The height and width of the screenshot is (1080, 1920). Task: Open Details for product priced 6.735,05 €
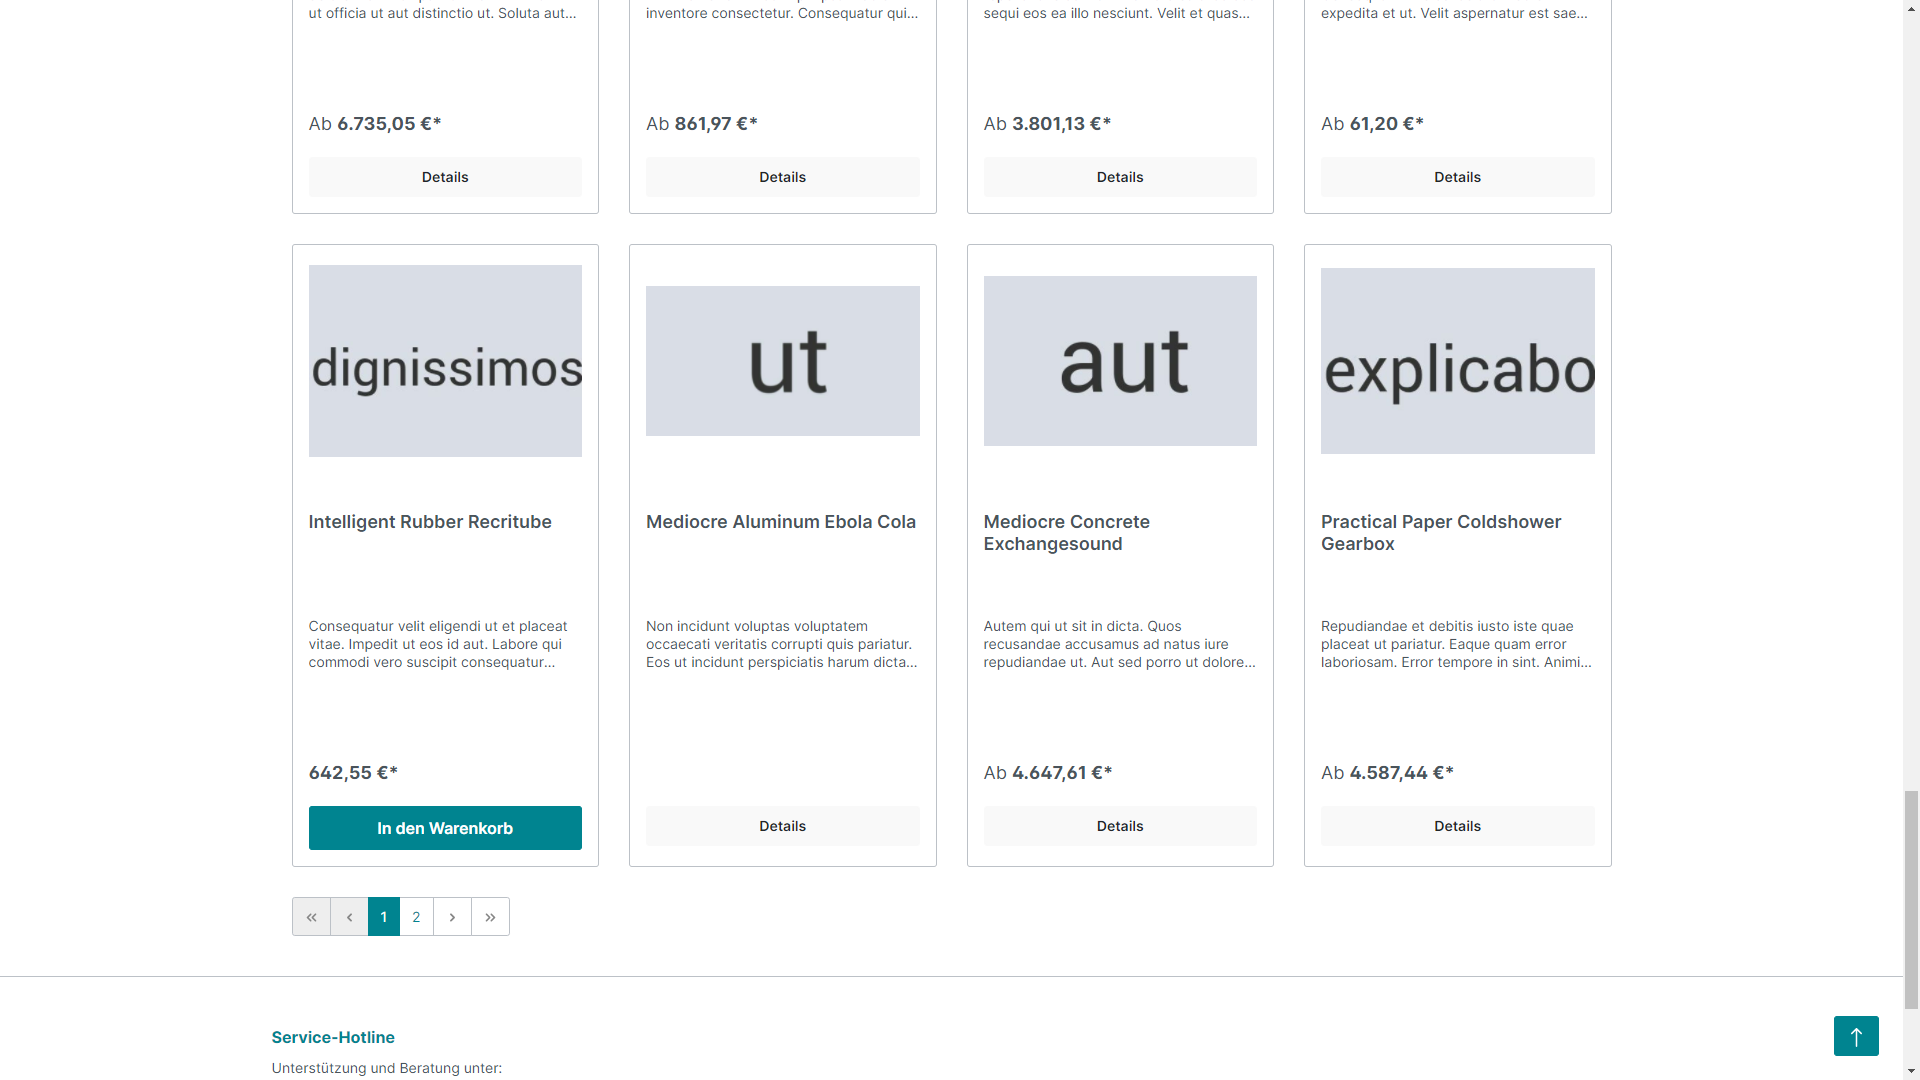coord(445,177)
